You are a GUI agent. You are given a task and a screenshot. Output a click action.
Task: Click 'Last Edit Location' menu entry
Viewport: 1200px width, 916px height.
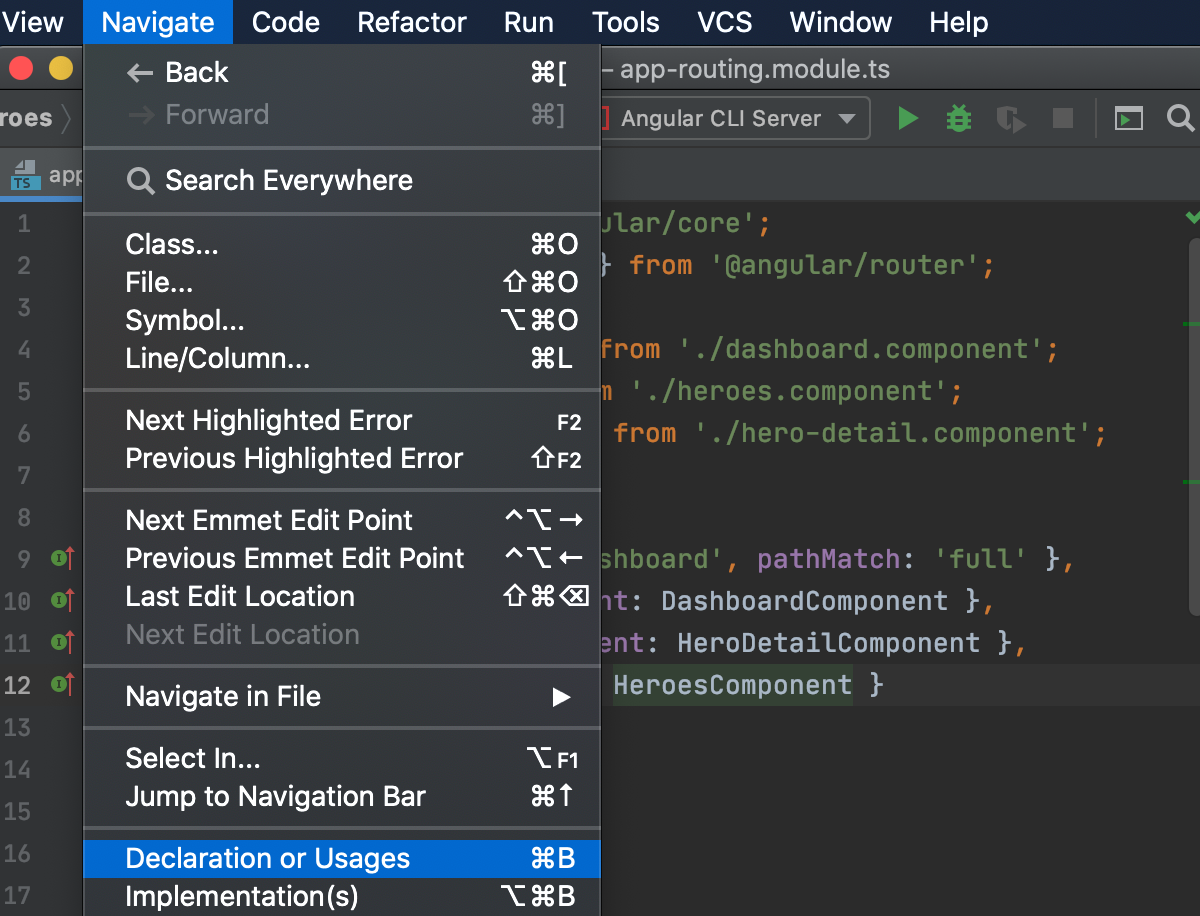pyautogui.click(x=240, y=596)
